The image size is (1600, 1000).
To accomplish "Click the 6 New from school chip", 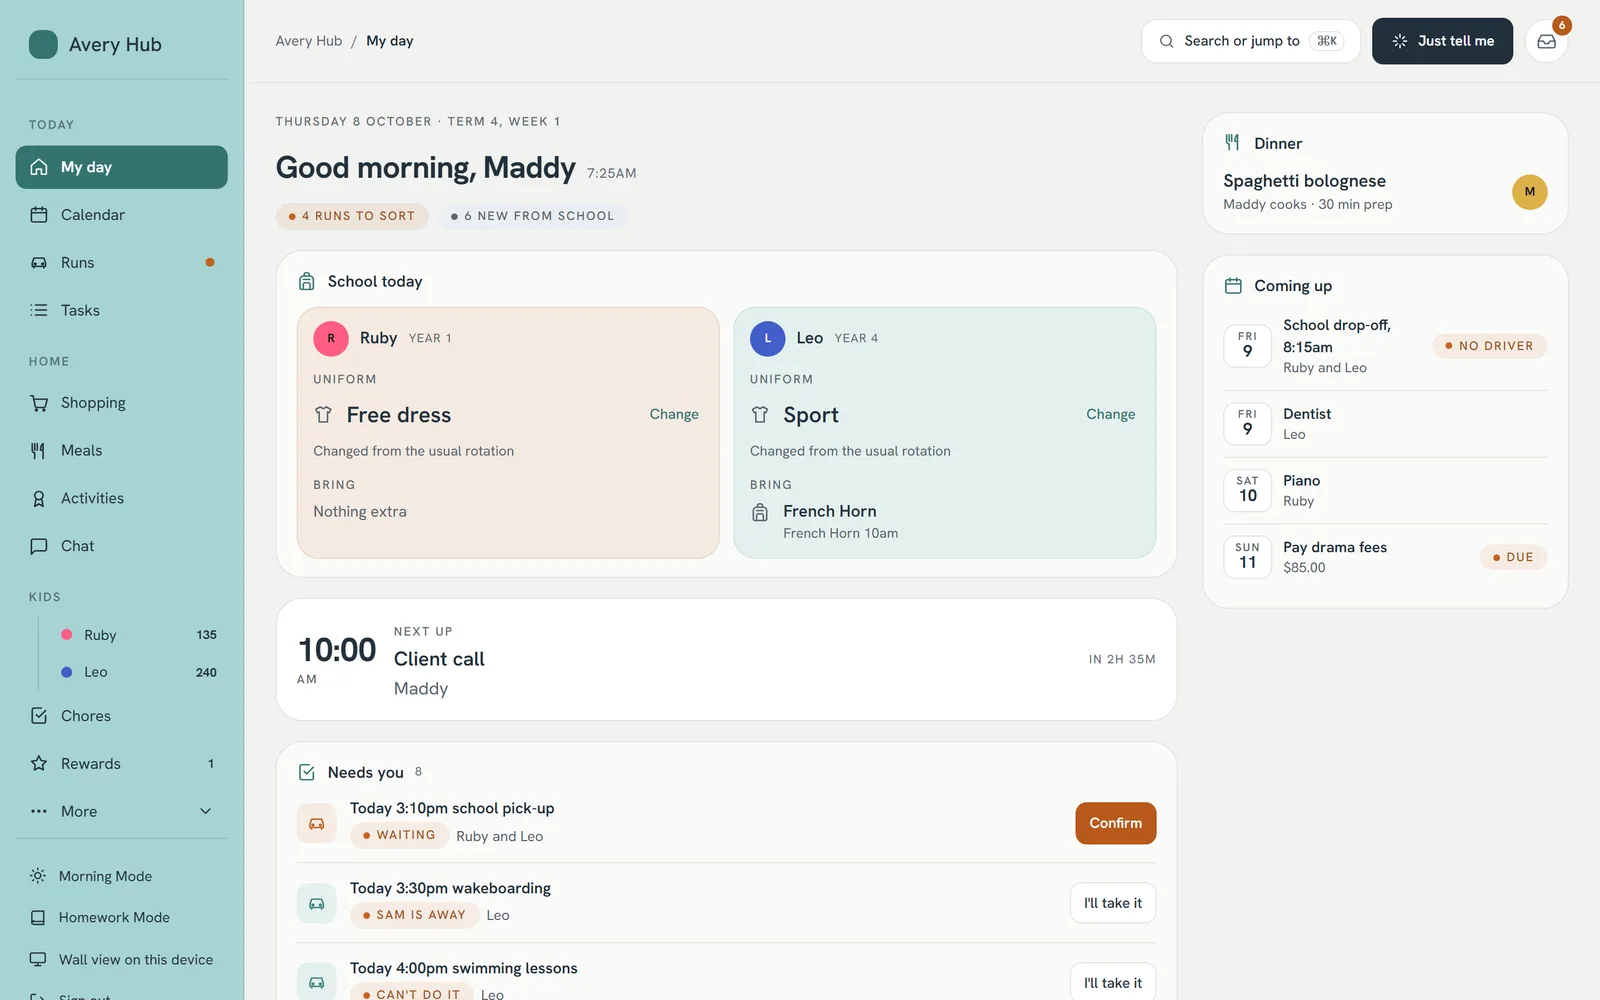I will tap(532, 216).
